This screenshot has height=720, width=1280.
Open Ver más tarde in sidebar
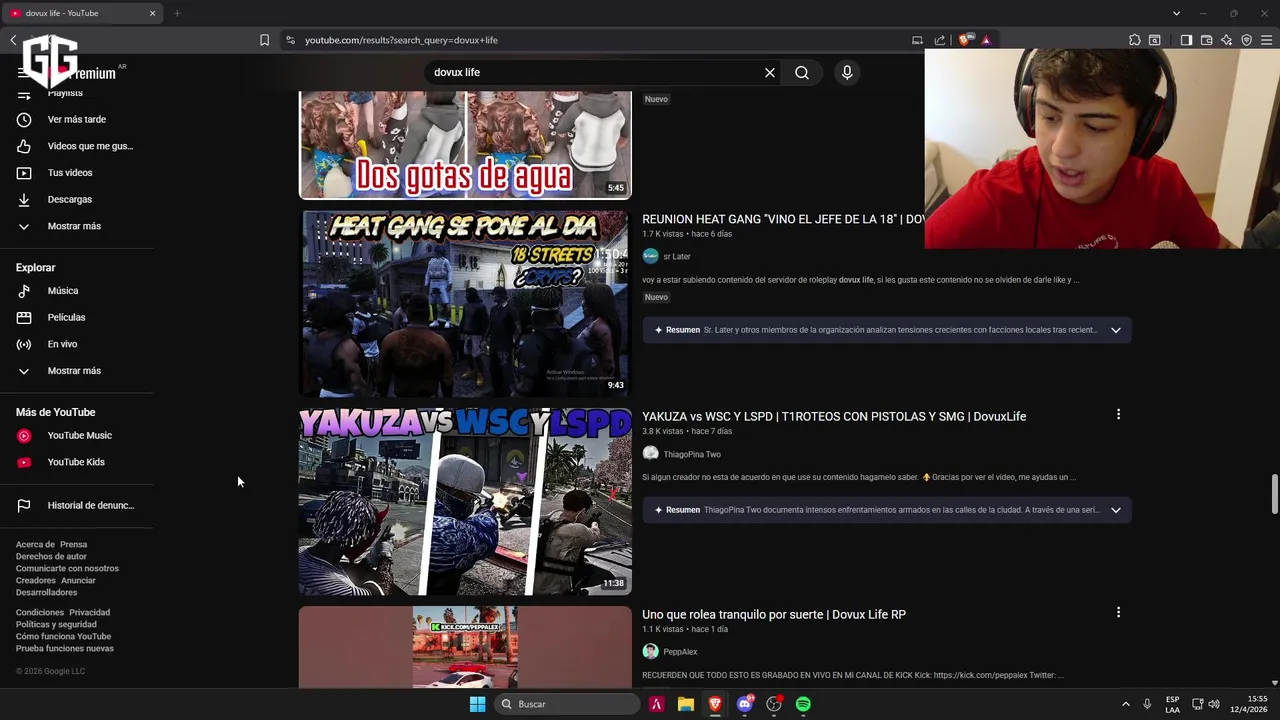pyautogui.click(x=77, y=120)
